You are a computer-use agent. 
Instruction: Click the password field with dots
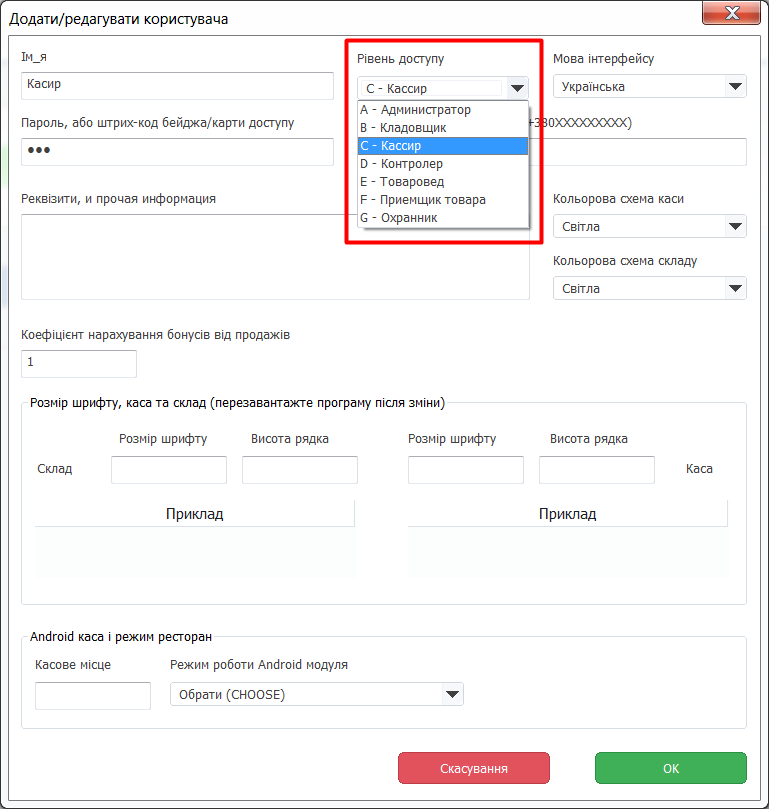click(177, 152)
